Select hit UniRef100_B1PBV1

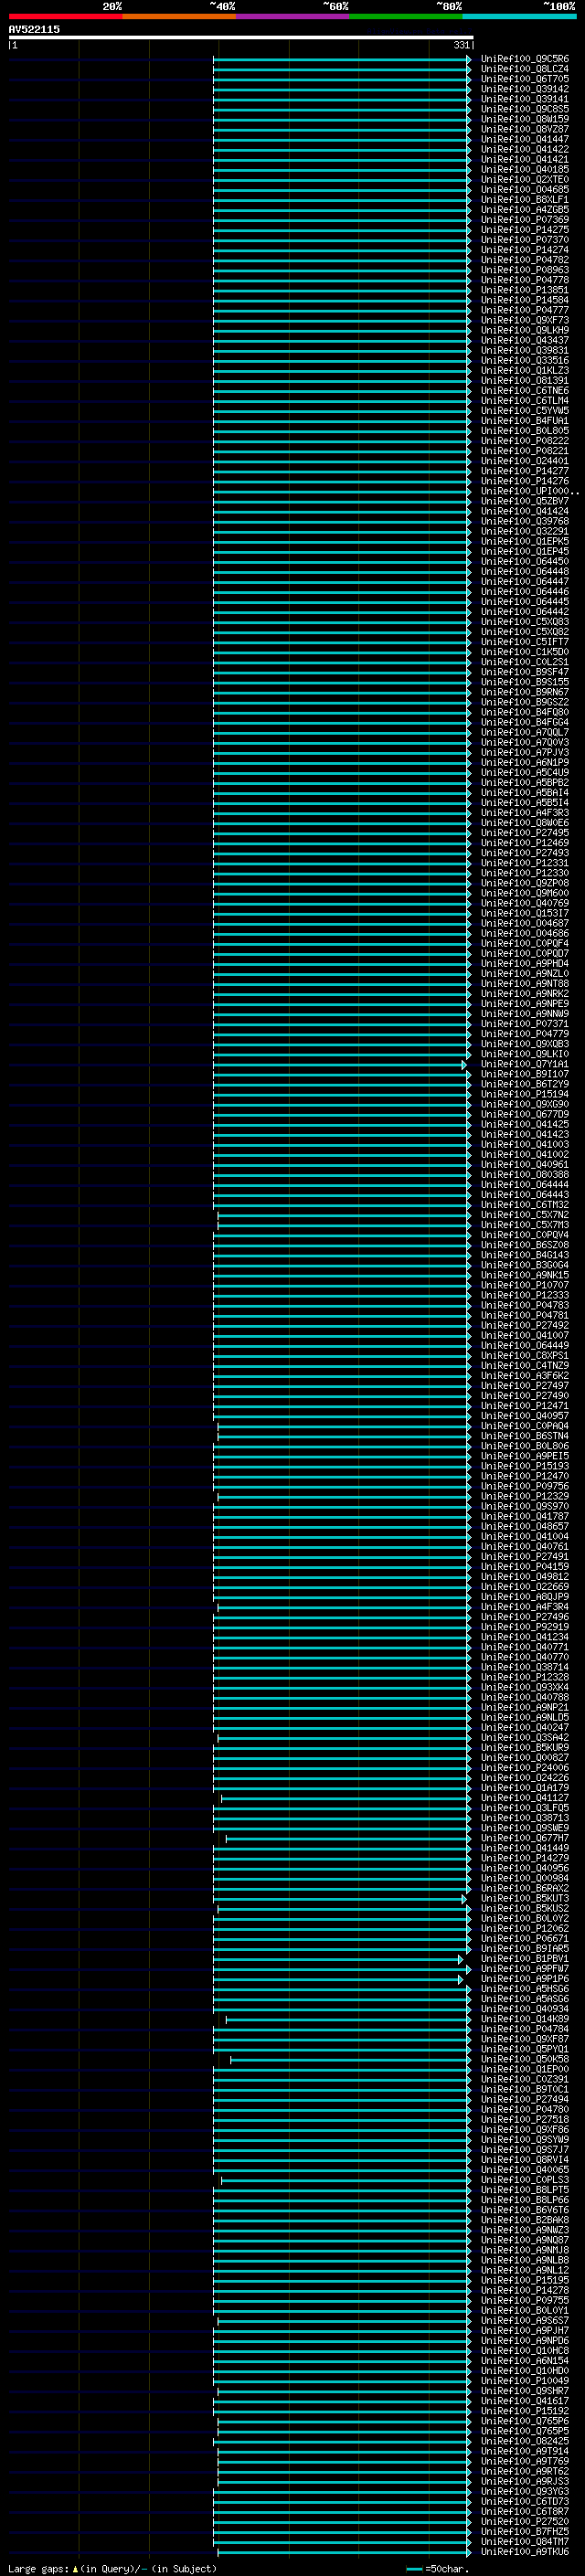pos(524,1959)
